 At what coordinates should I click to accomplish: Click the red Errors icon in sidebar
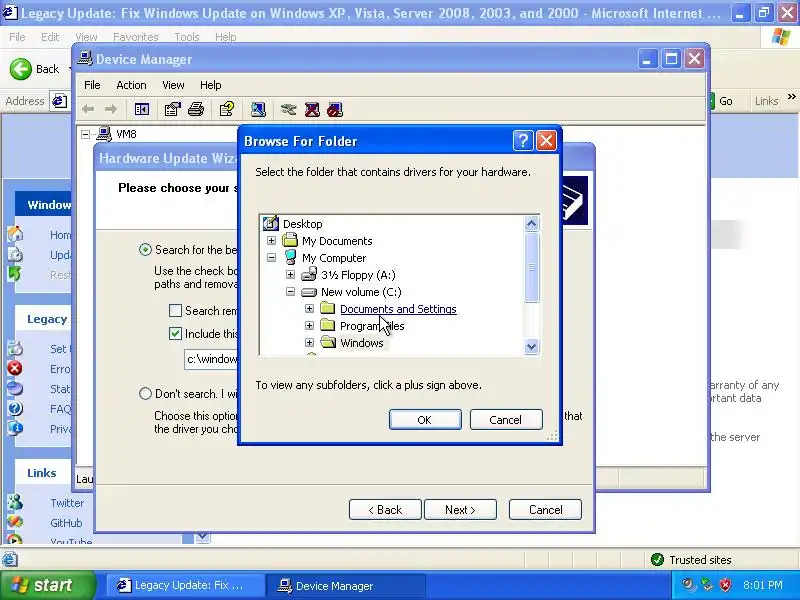tap(15, 368)
